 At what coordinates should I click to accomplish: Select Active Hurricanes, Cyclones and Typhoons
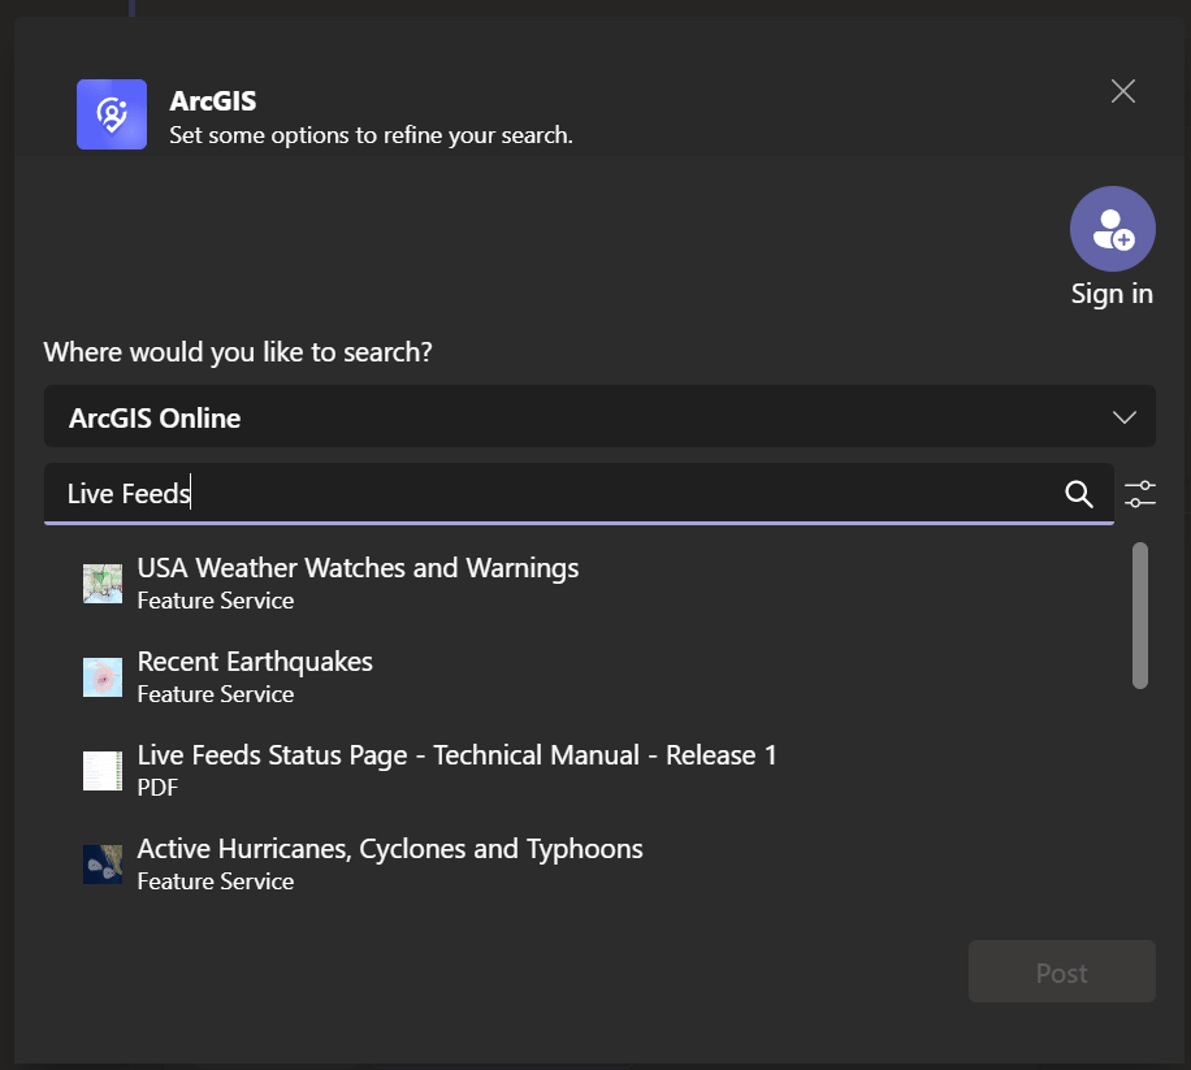(389, 849)
